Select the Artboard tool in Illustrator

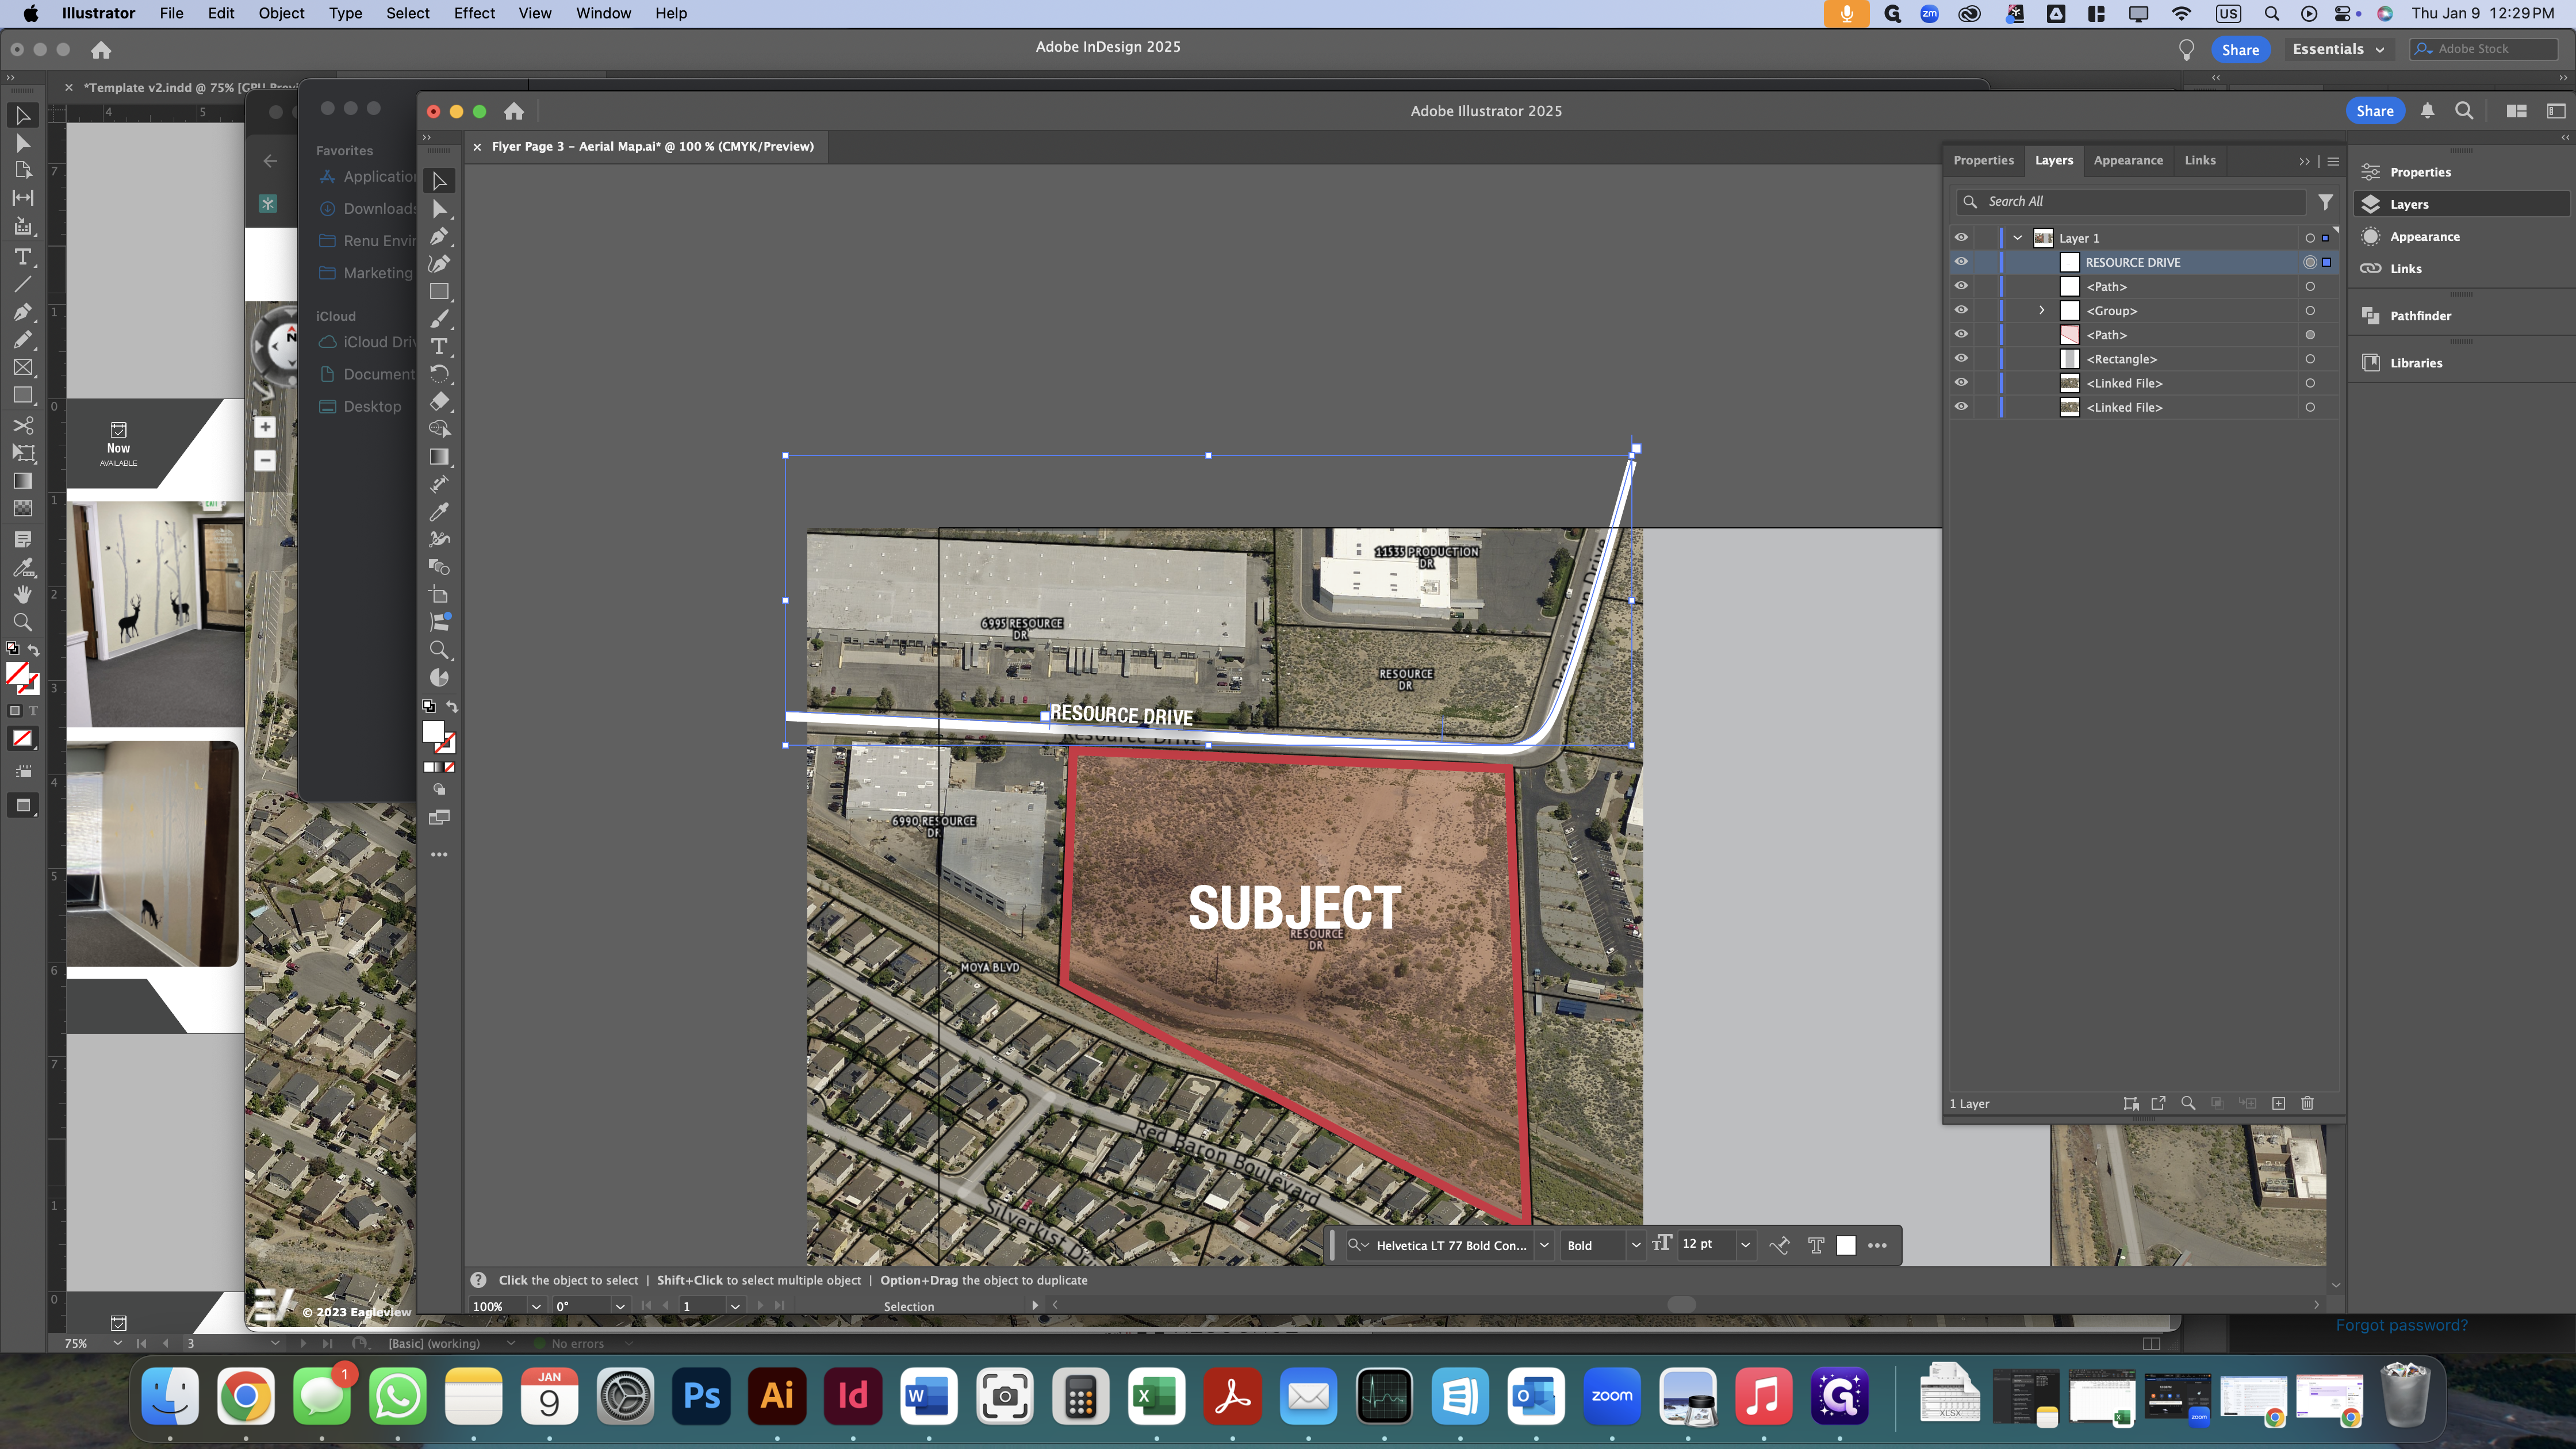point(439,595)
